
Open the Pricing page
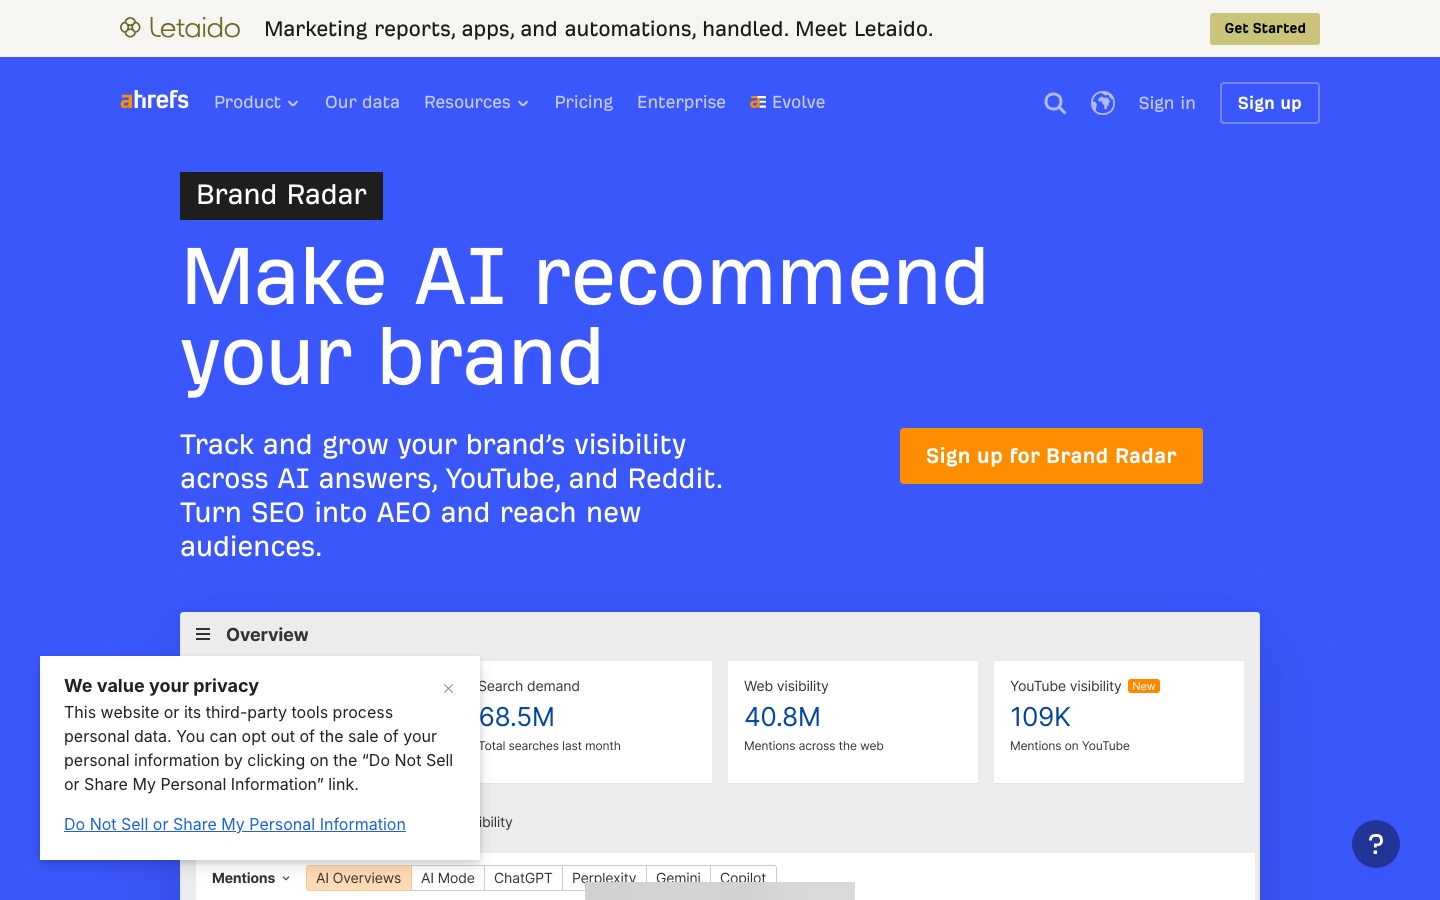pos(584,102)
